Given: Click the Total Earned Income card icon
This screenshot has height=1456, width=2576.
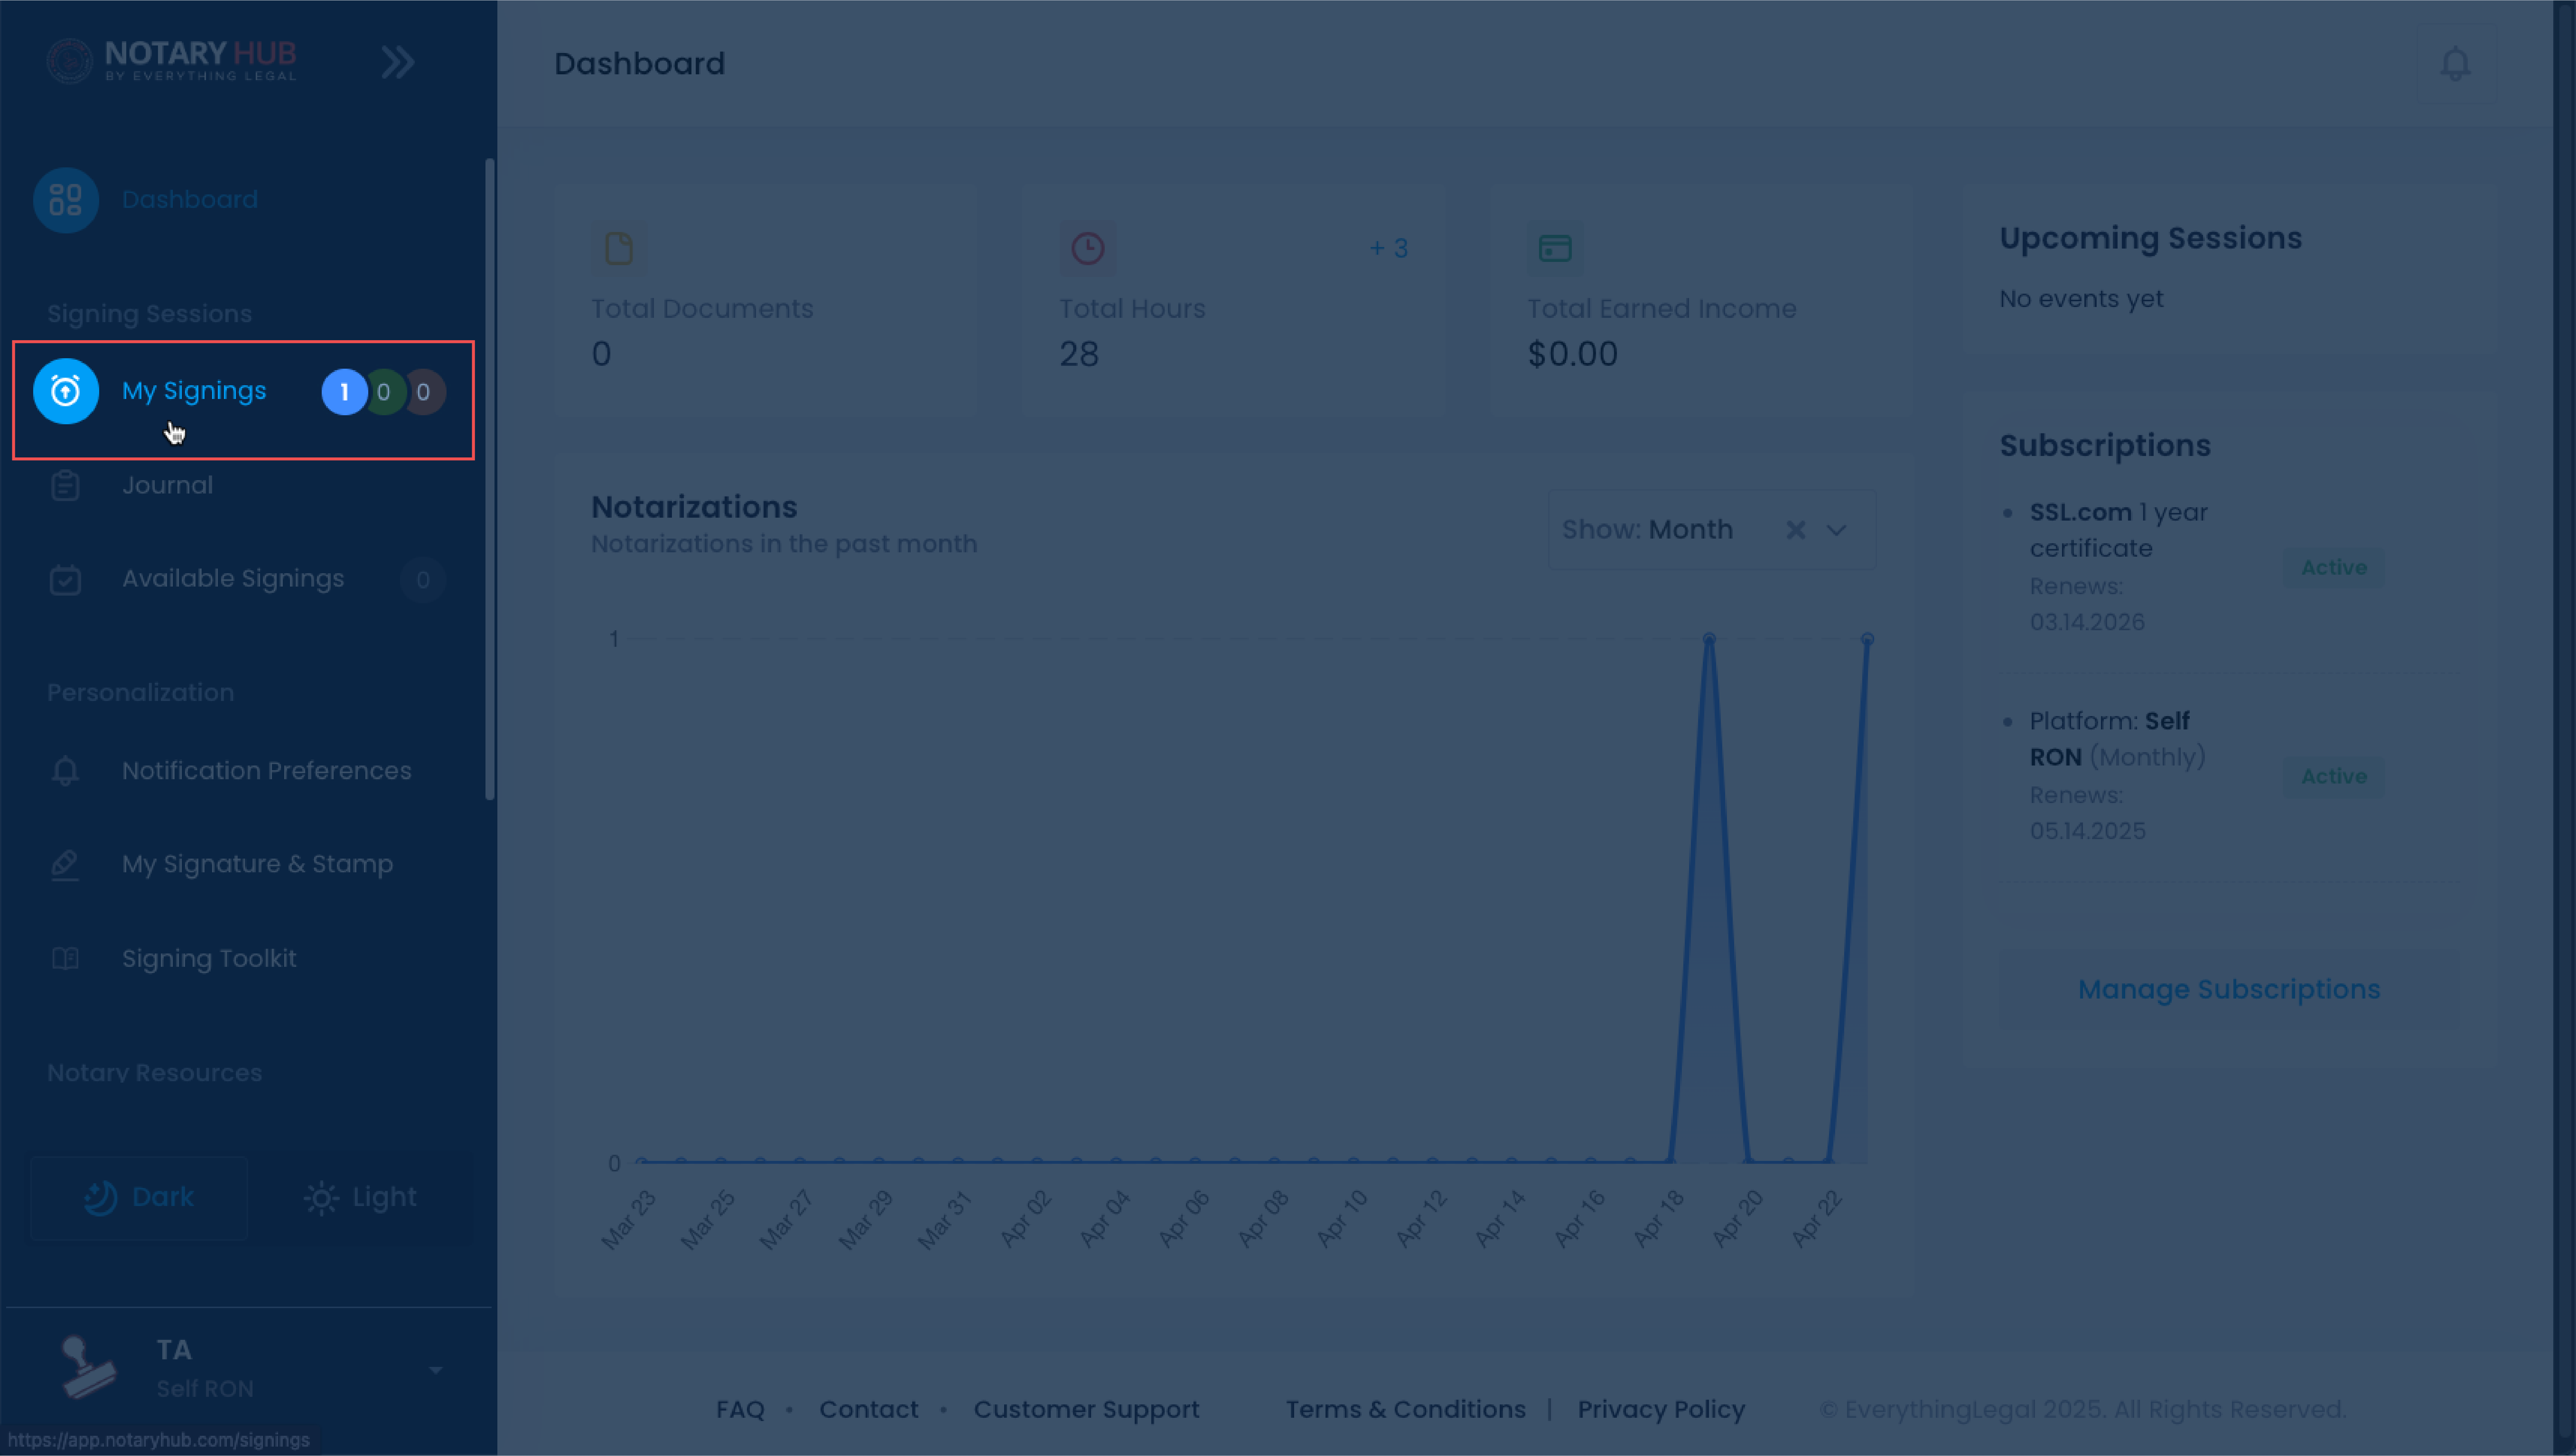Looking at the screenshot, I should tap(1555, 248).
